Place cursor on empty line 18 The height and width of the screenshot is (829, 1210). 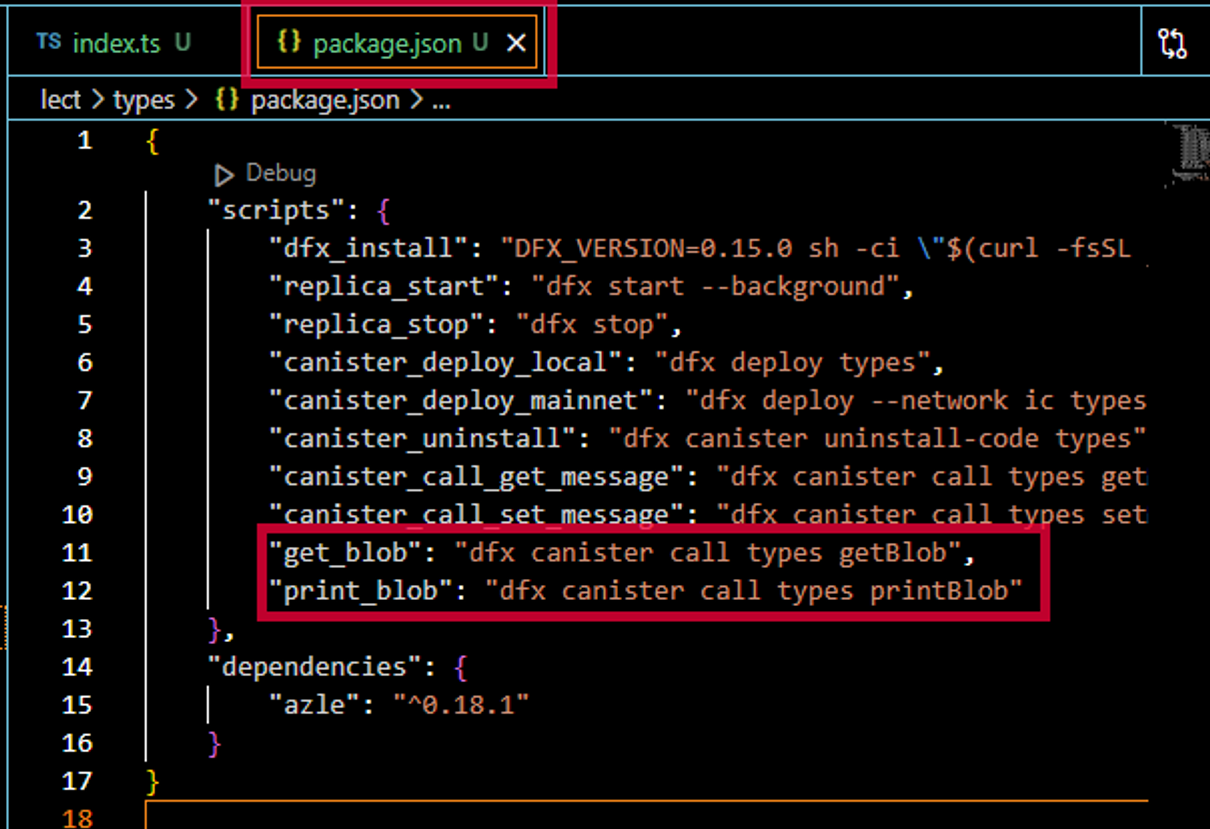coord(646,816)
